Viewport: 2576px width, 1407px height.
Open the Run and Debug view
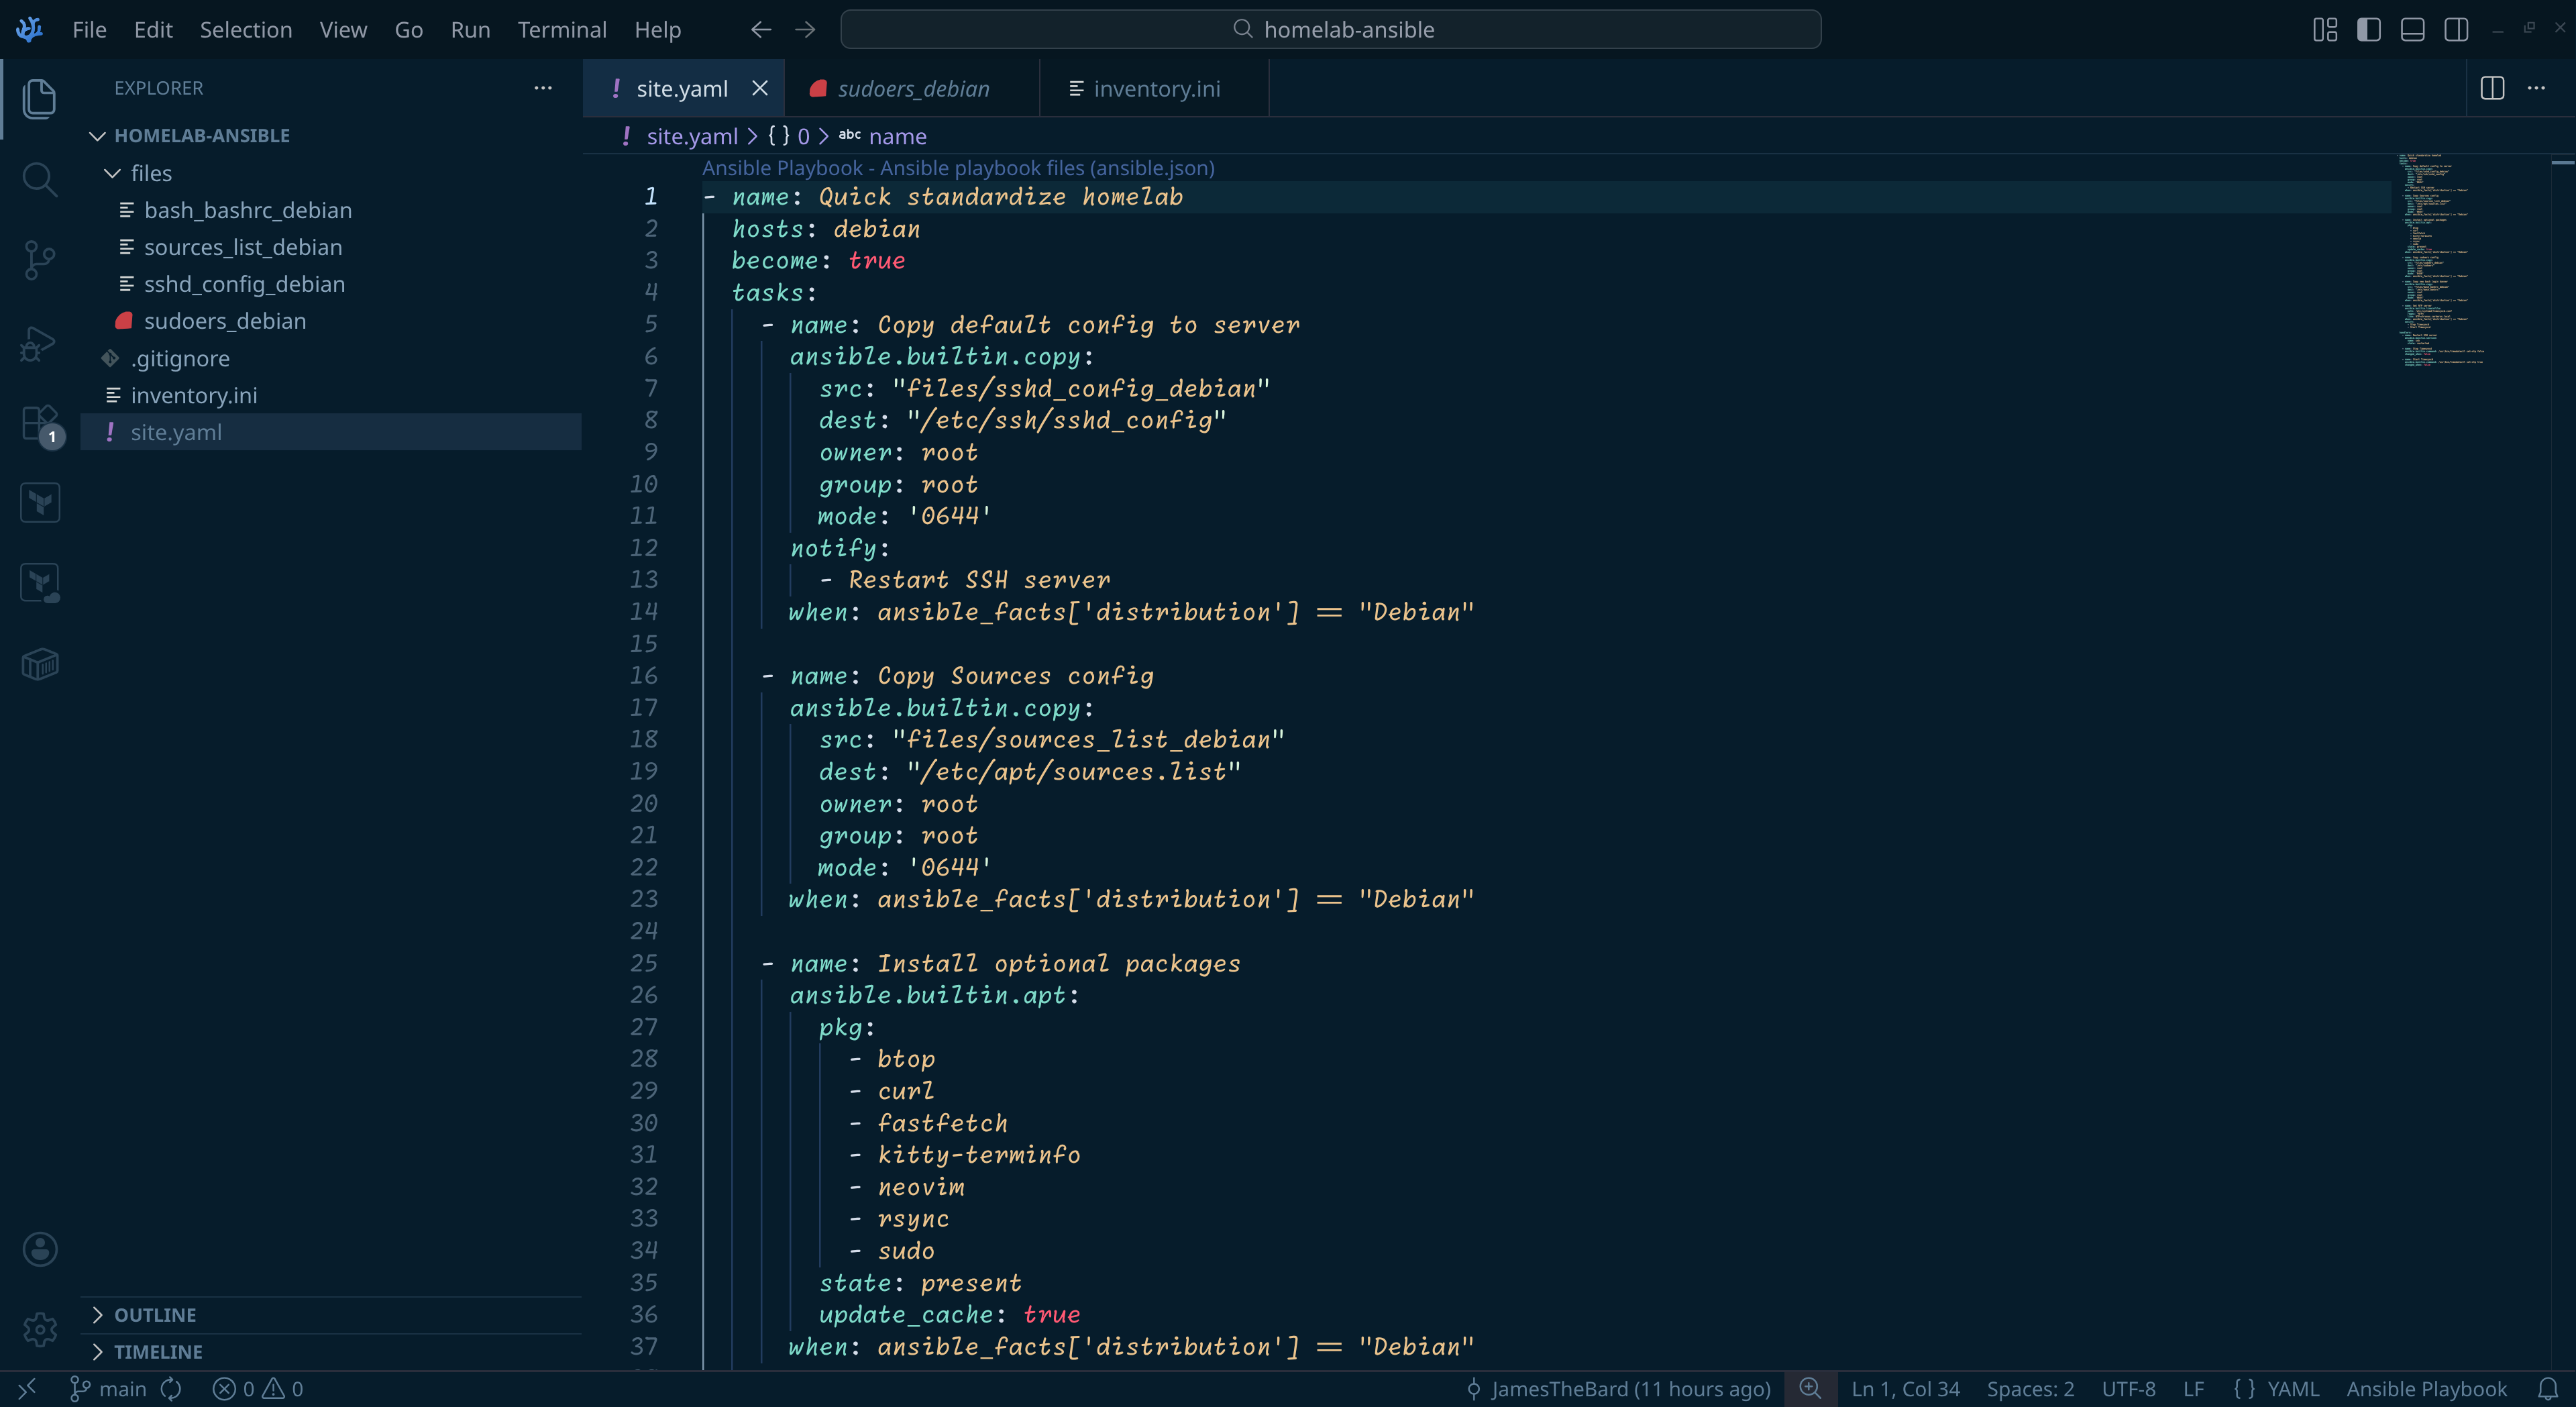tap(39, 343)
